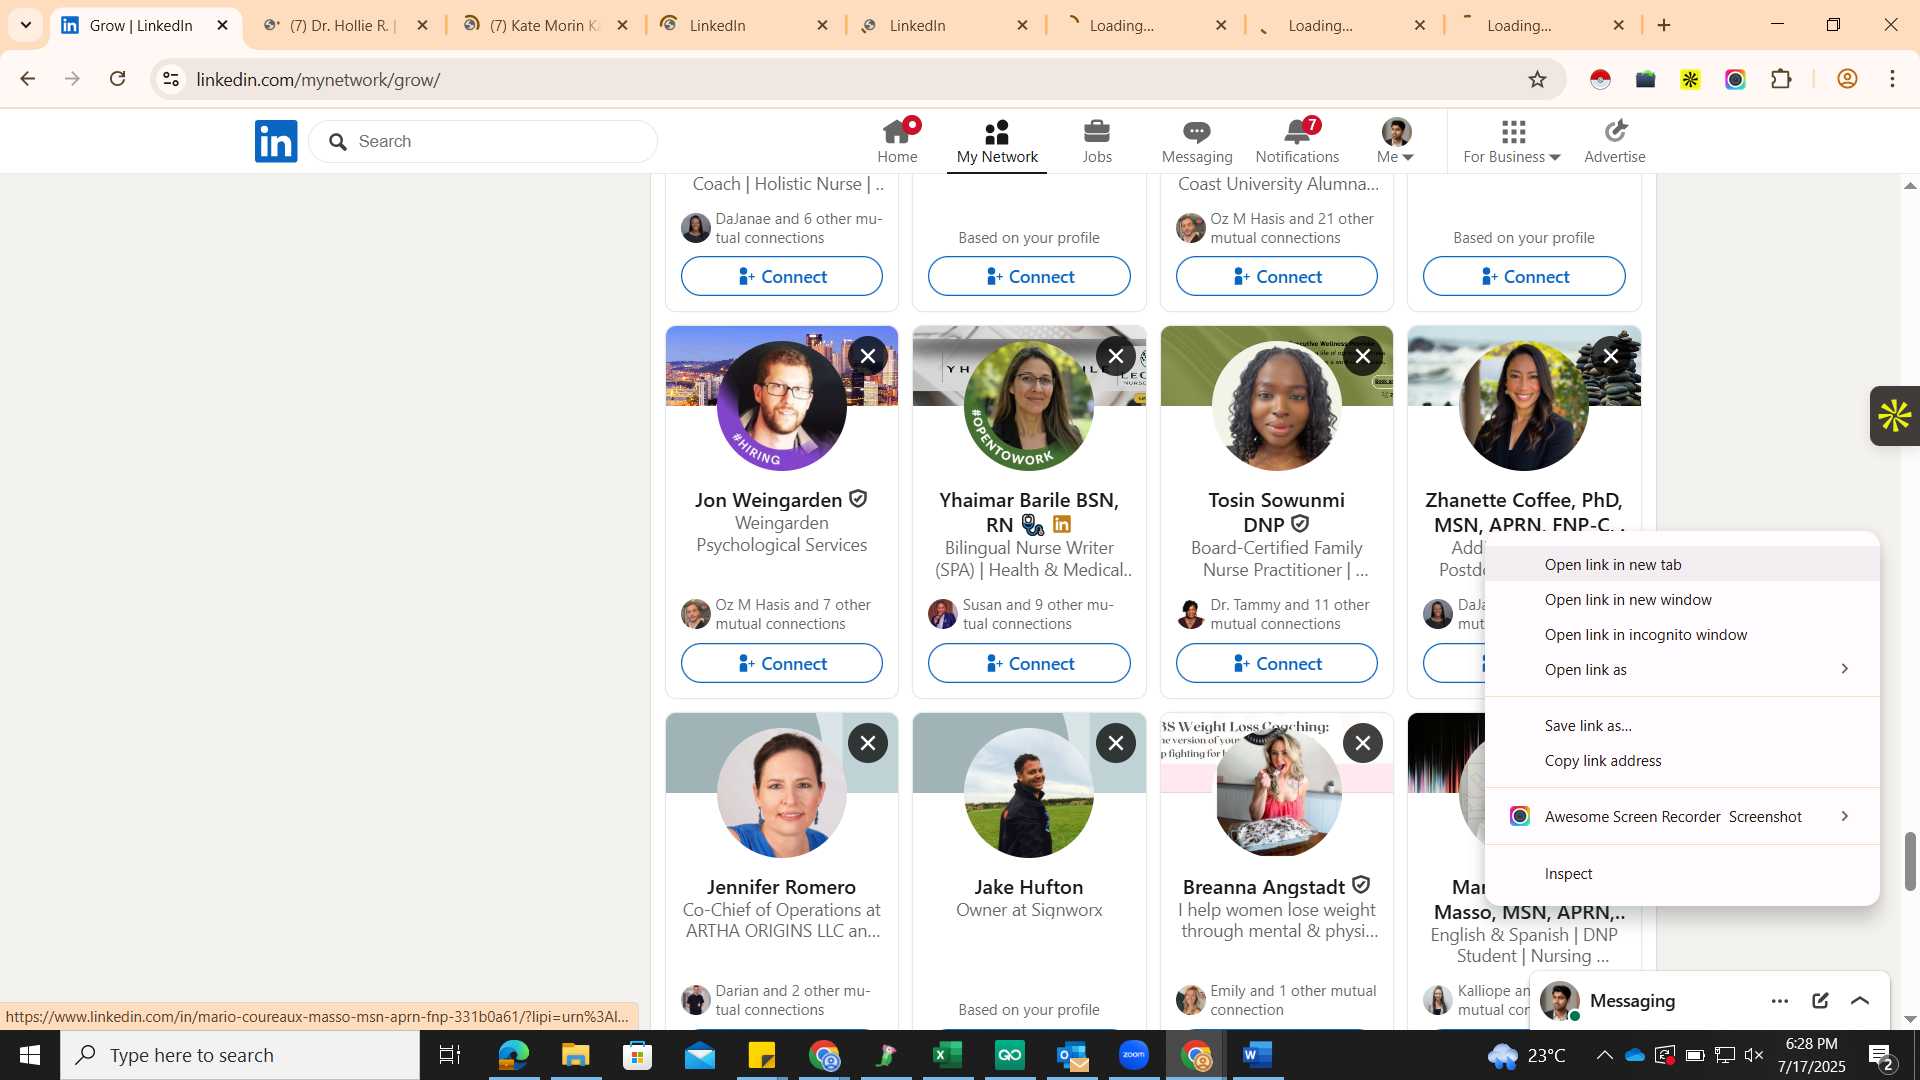Open the Advertise icon
The height and width of the screenshot is (1080, 1920).
pos(1615,141)
